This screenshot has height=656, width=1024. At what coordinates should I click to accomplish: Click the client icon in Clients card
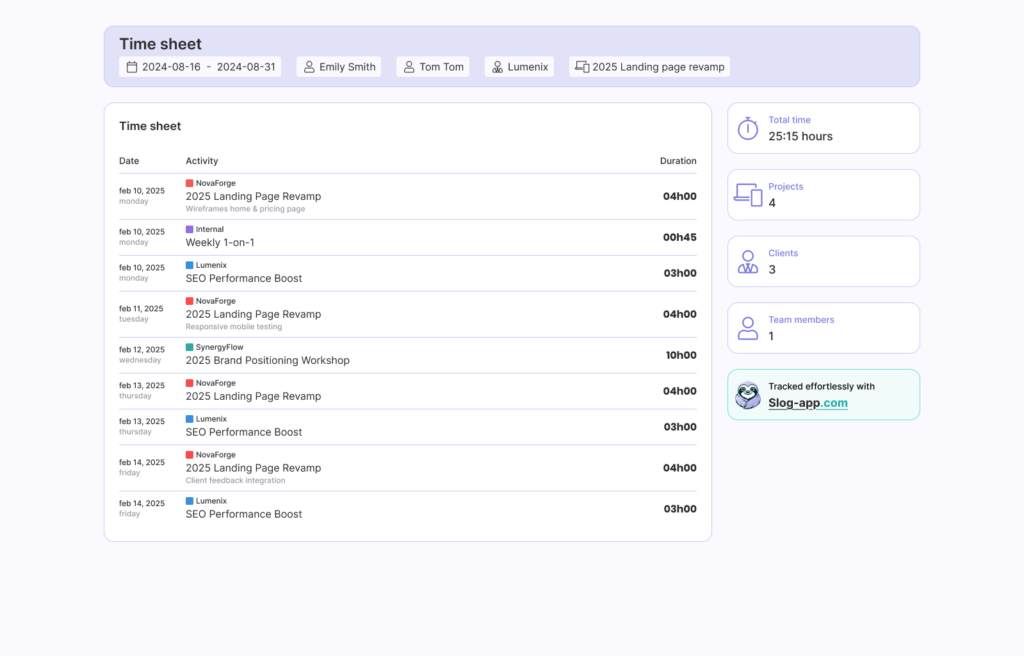(748, 262)
